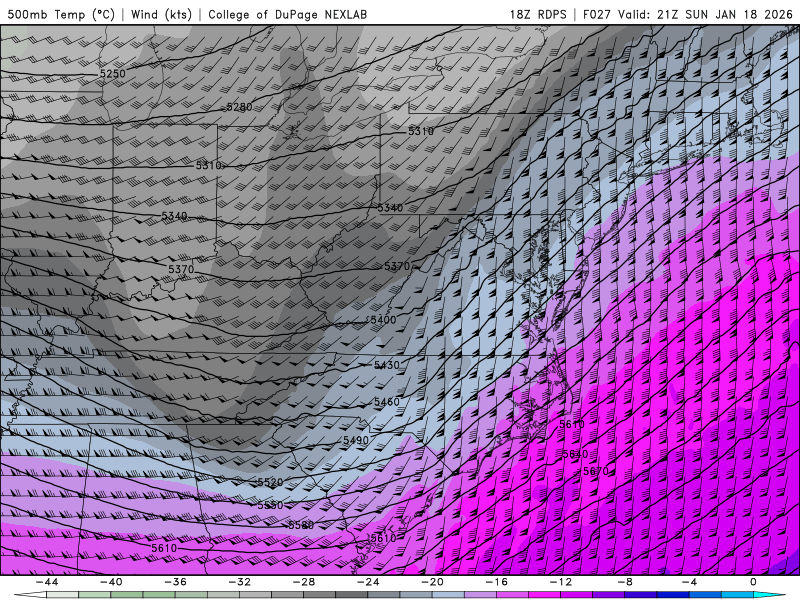The image size is (800, 600).
Task: Select the 5400 contour label
Action: [383, 320]
